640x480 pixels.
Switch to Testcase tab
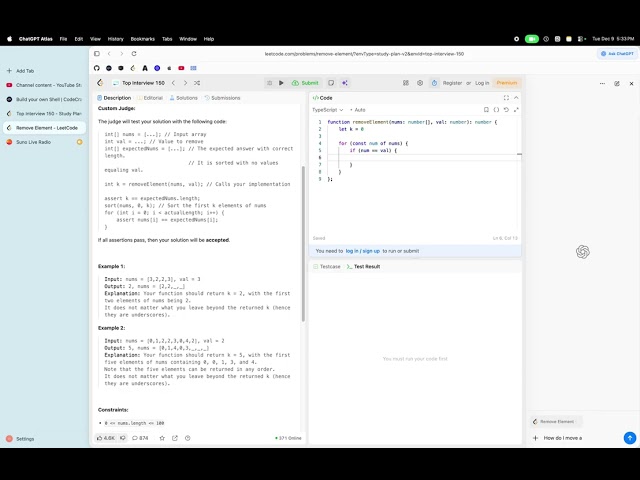(x=327, y=267)
